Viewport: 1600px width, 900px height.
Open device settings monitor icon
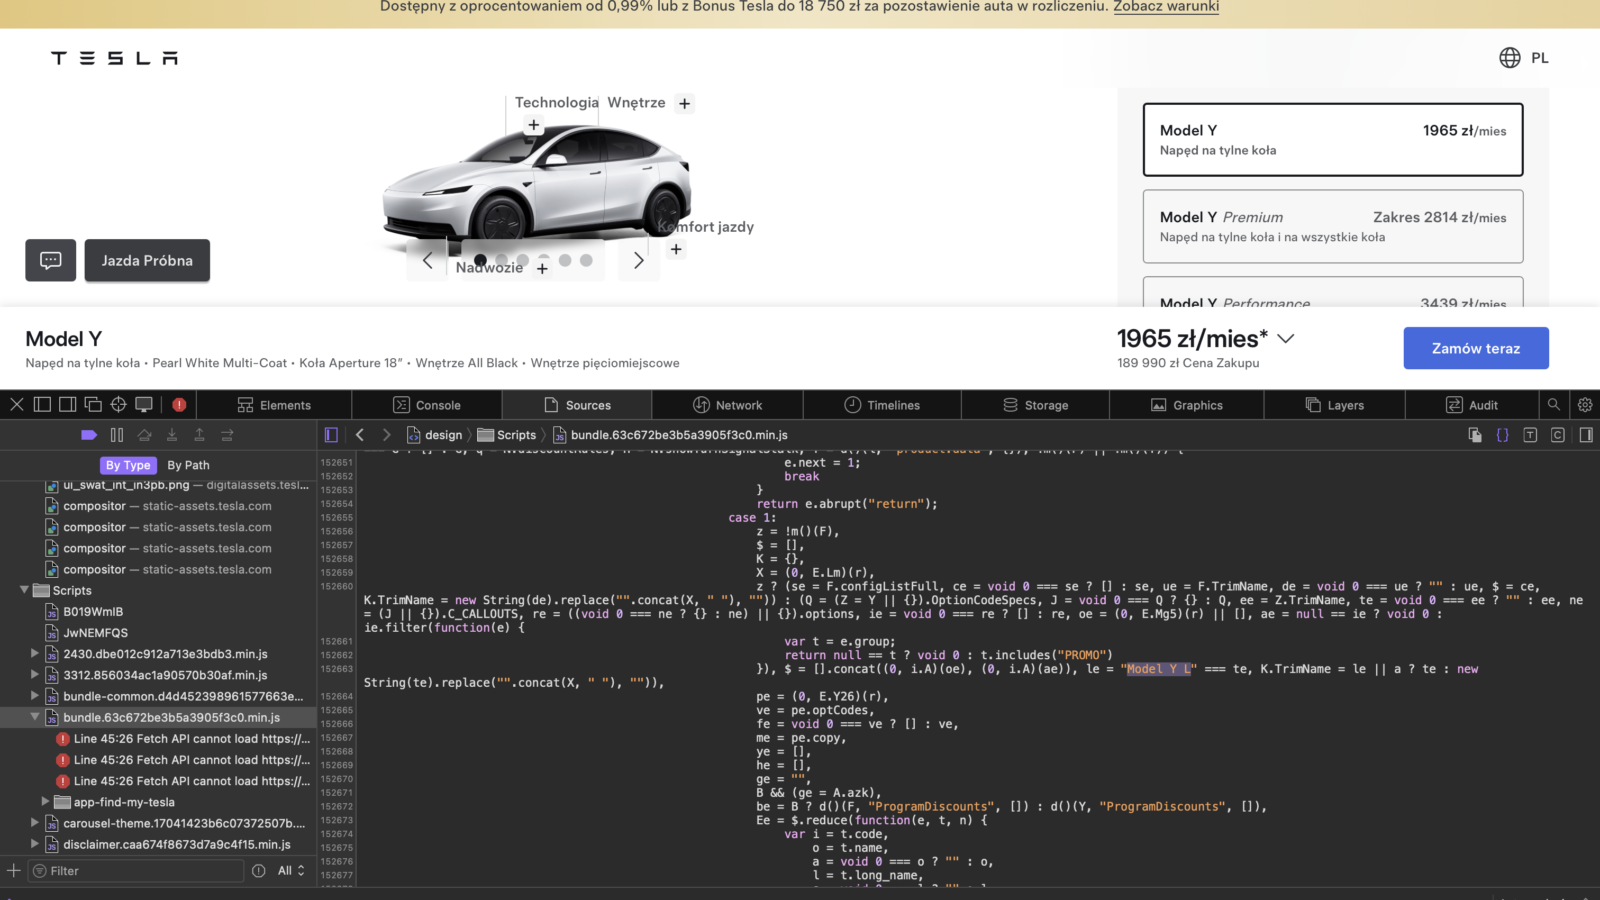pos(144,405)
